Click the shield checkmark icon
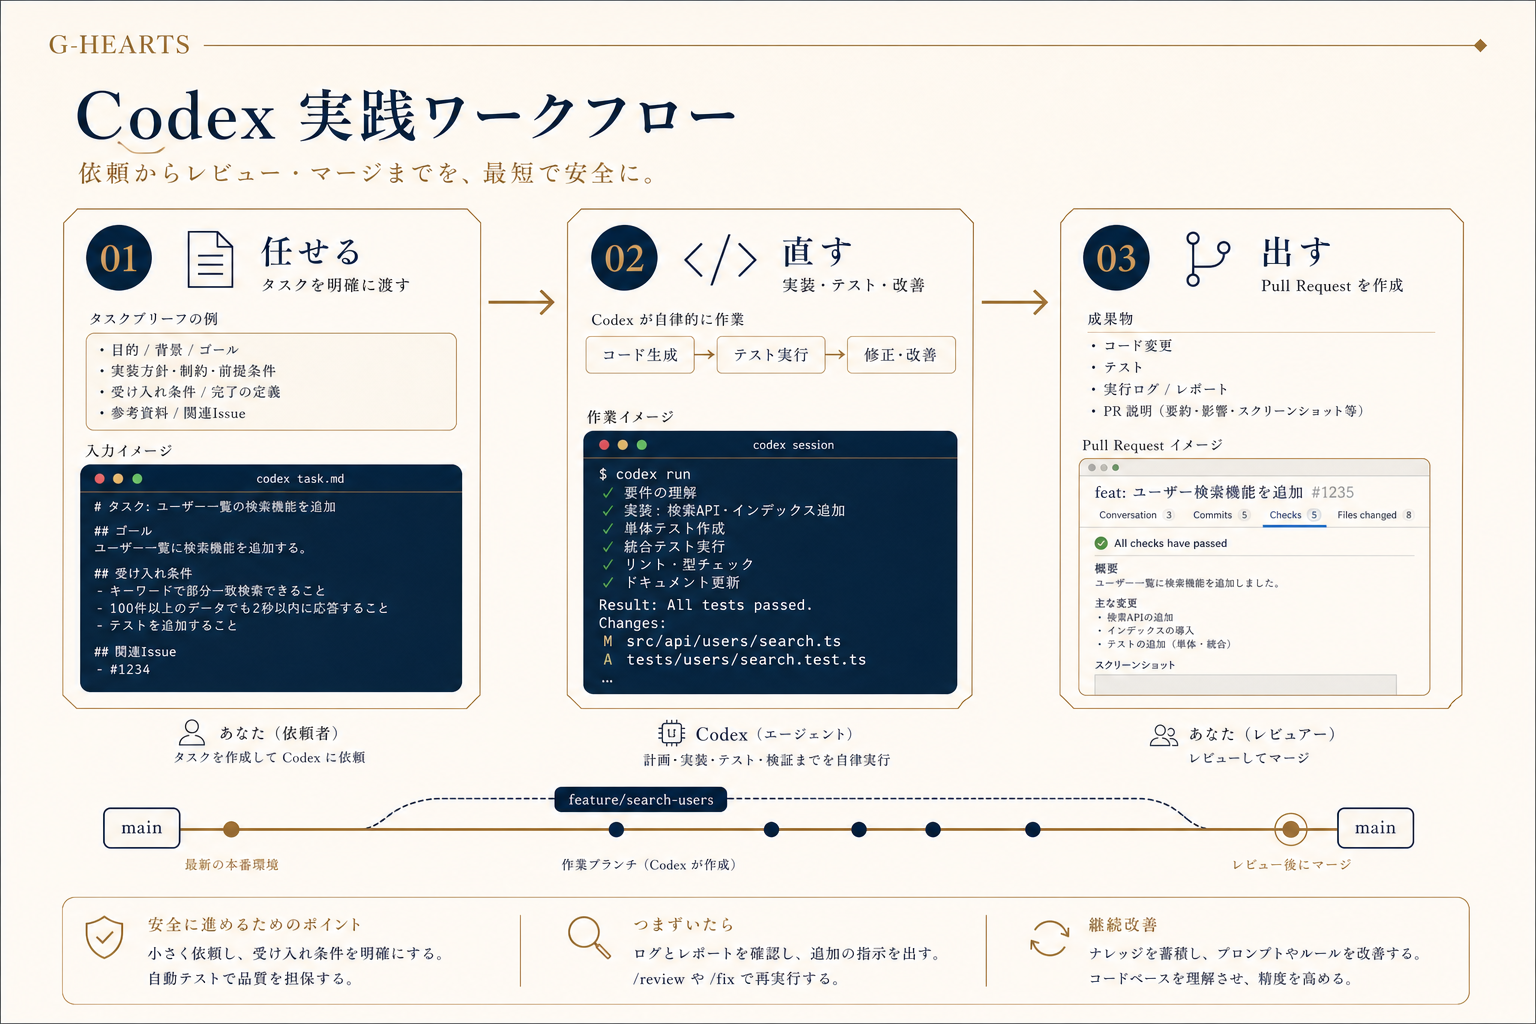Viewport: 1536px width, 1024px height. (x=104, y=938)
